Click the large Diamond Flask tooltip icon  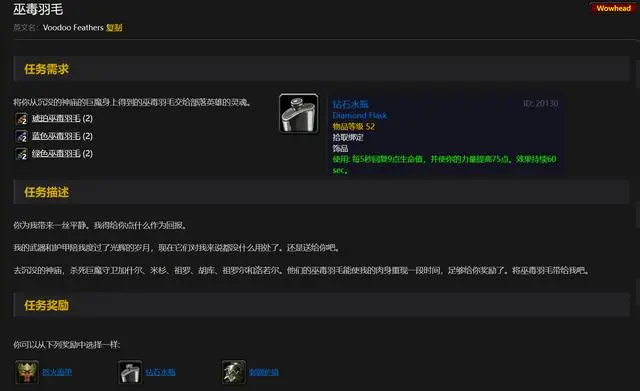coord(299,113)
